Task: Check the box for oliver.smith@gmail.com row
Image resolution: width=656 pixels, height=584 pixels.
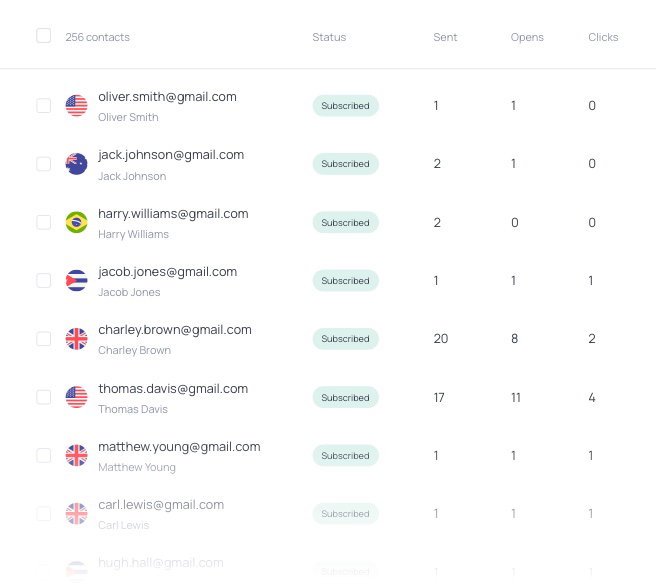Action: [x=44, y=106]
